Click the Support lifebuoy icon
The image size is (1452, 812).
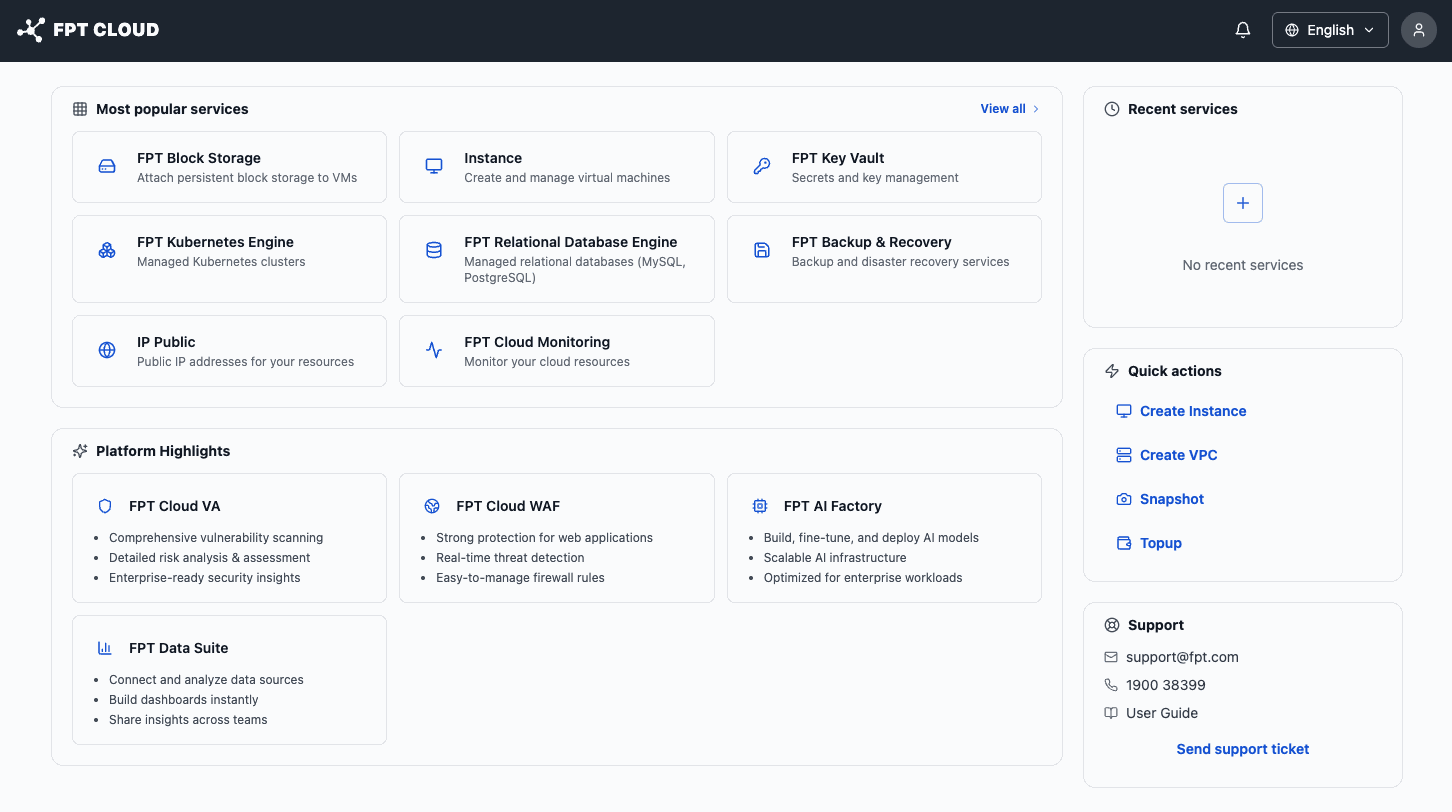click(1112, 625)
